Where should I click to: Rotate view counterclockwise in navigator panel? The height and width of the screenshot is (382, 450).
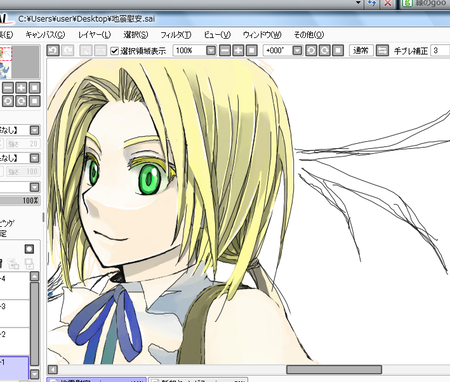pos(8,101)
